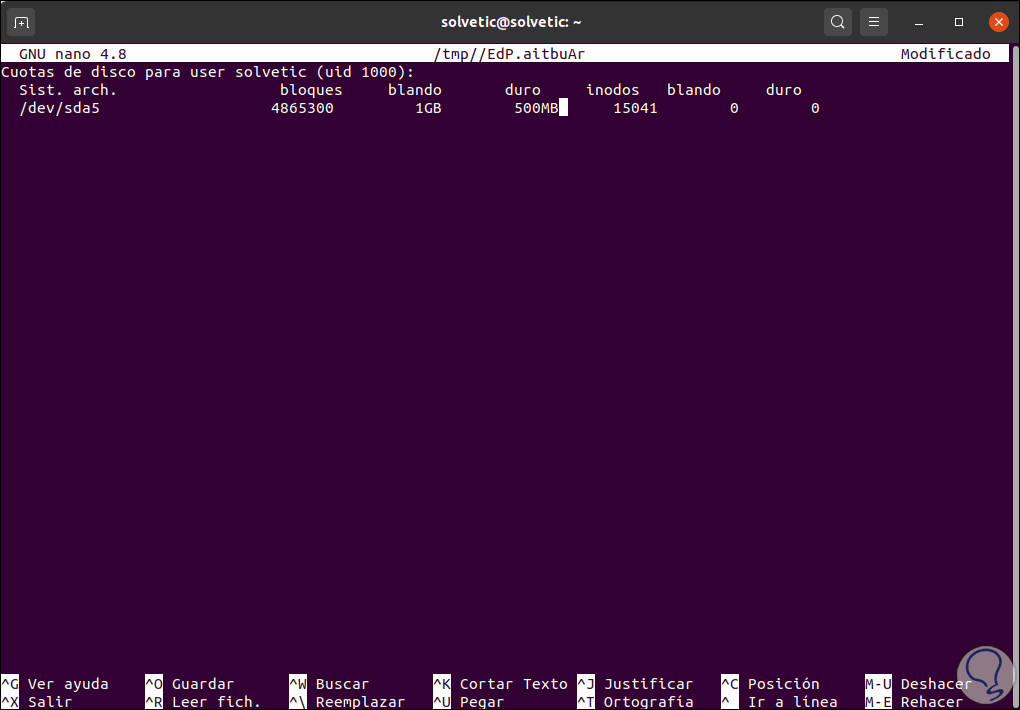Viewport: 1020px width, 710px height.
Task: Click the Sist. arch. column header
Action: tap(68, 90)
